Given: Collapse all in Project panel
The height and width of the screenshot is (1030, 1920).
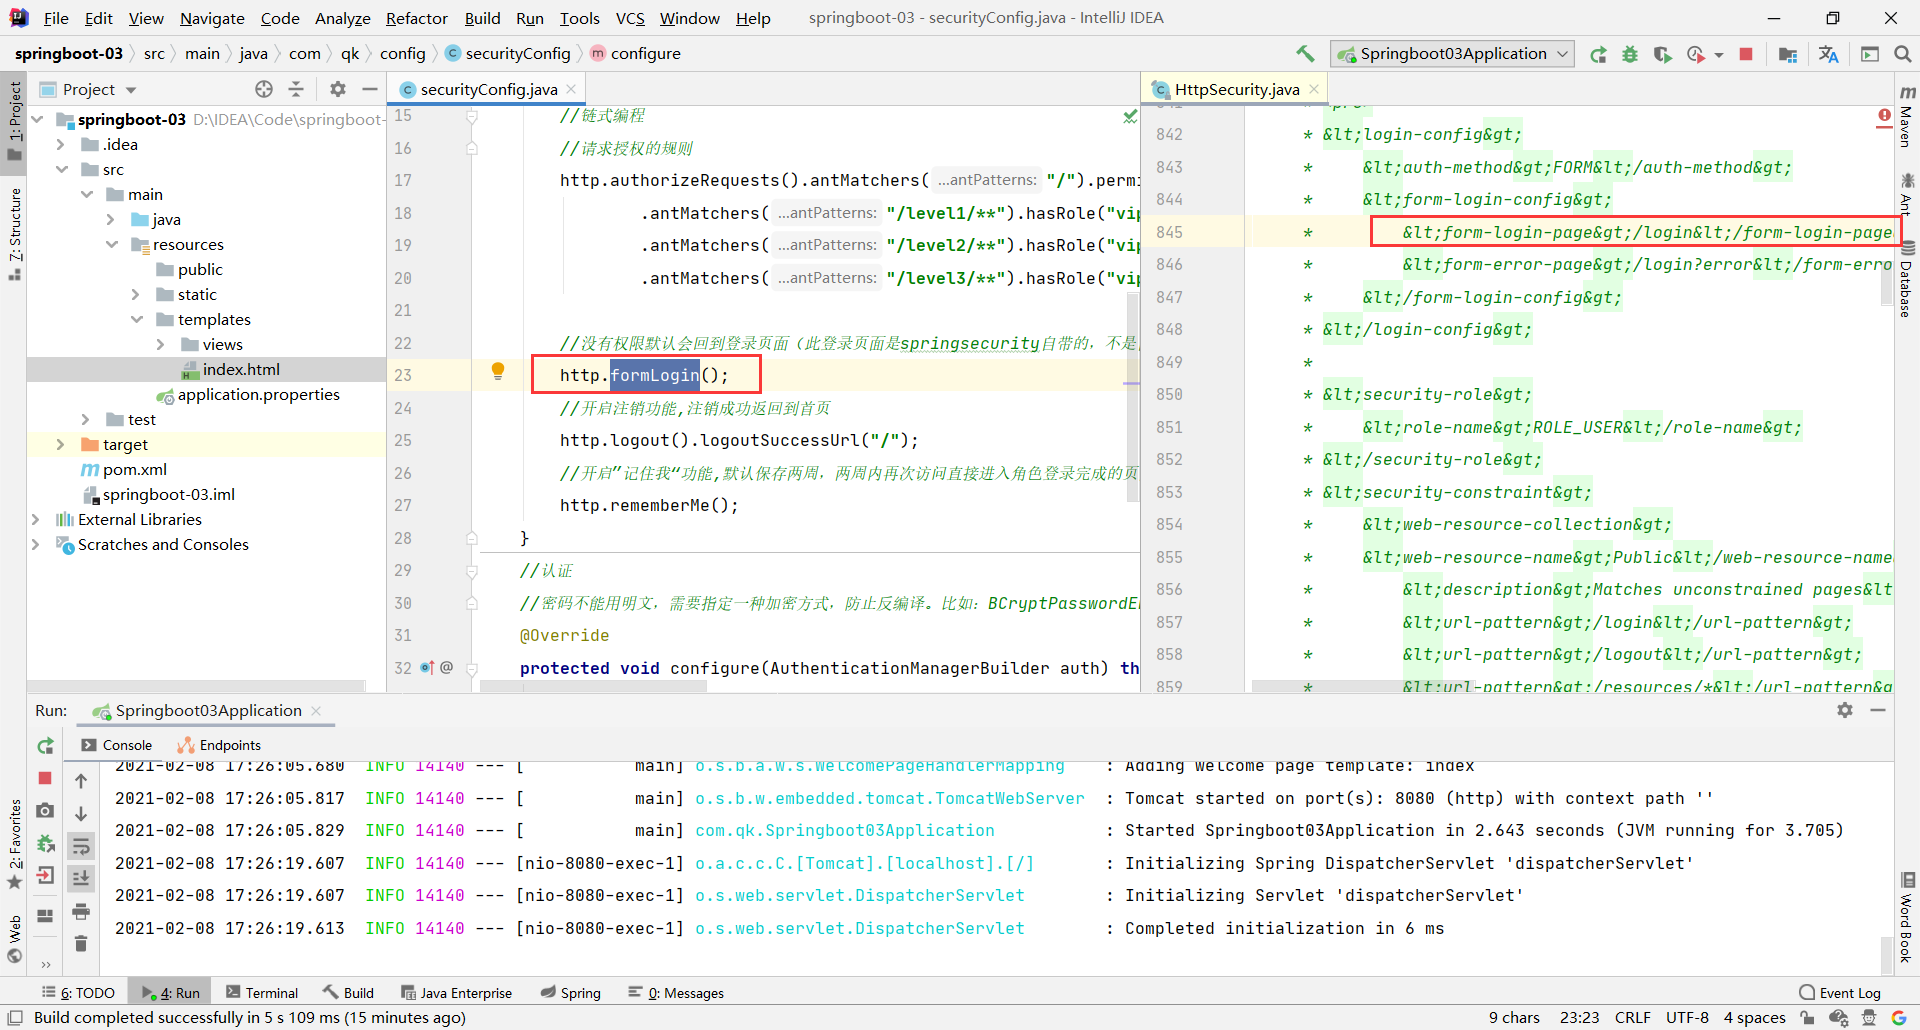Looking at the screenshot, I should pyautogui.click(x=296, y=89).
